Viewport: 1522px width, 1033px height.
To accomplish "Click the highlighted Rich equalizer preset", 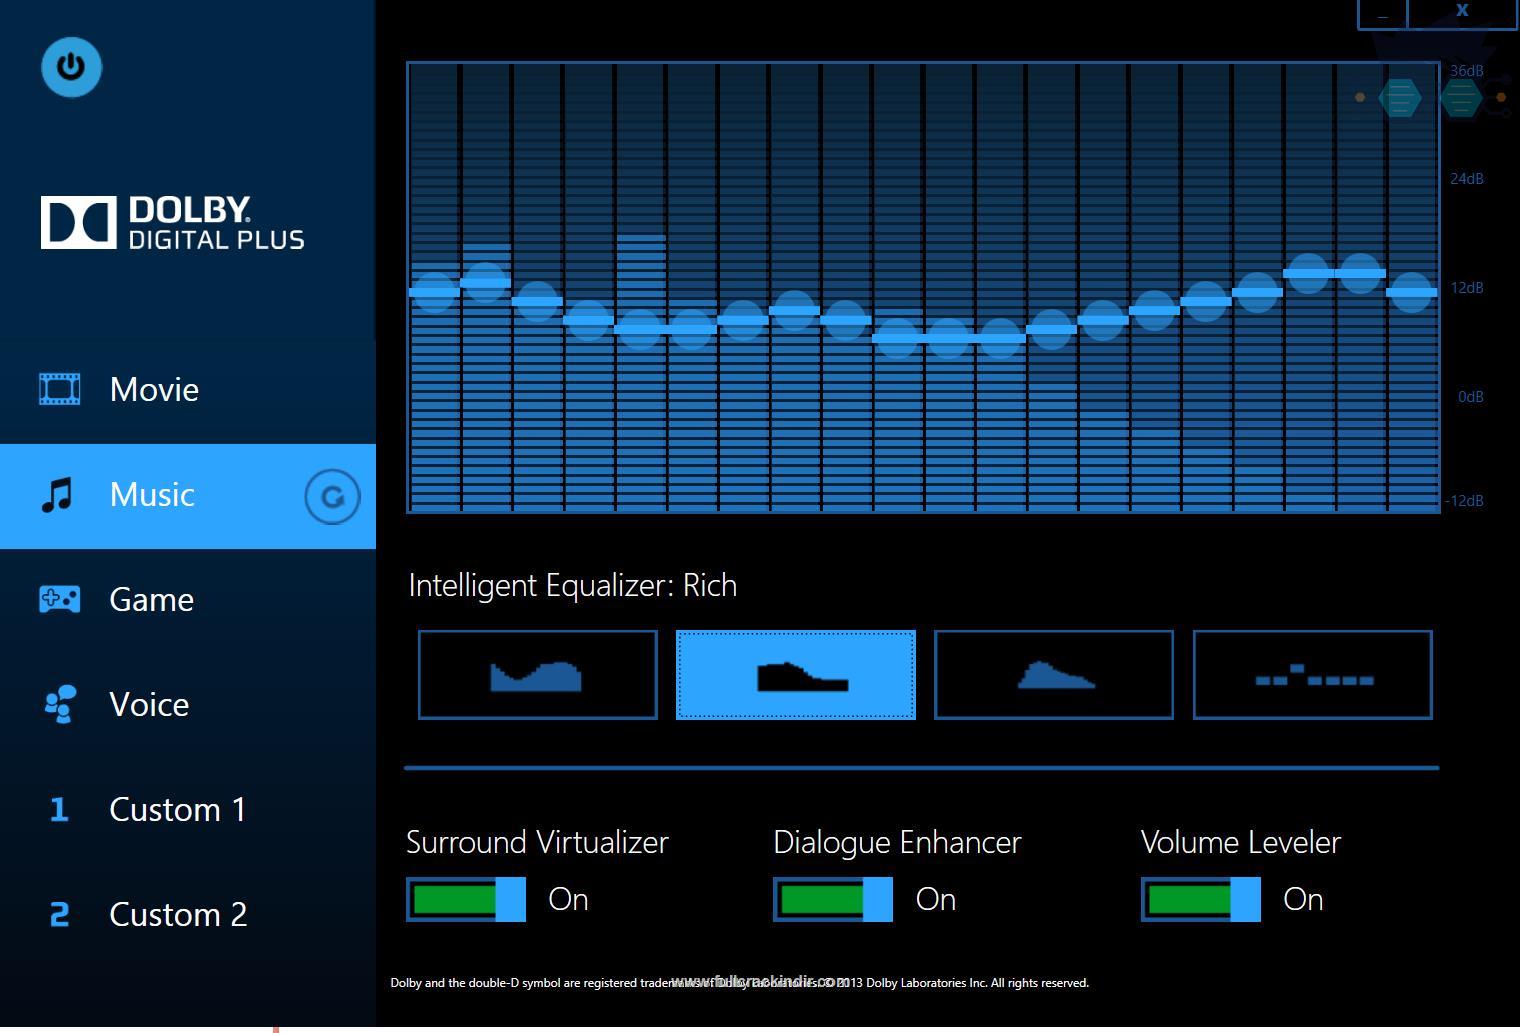I will (x=796, y=675).
